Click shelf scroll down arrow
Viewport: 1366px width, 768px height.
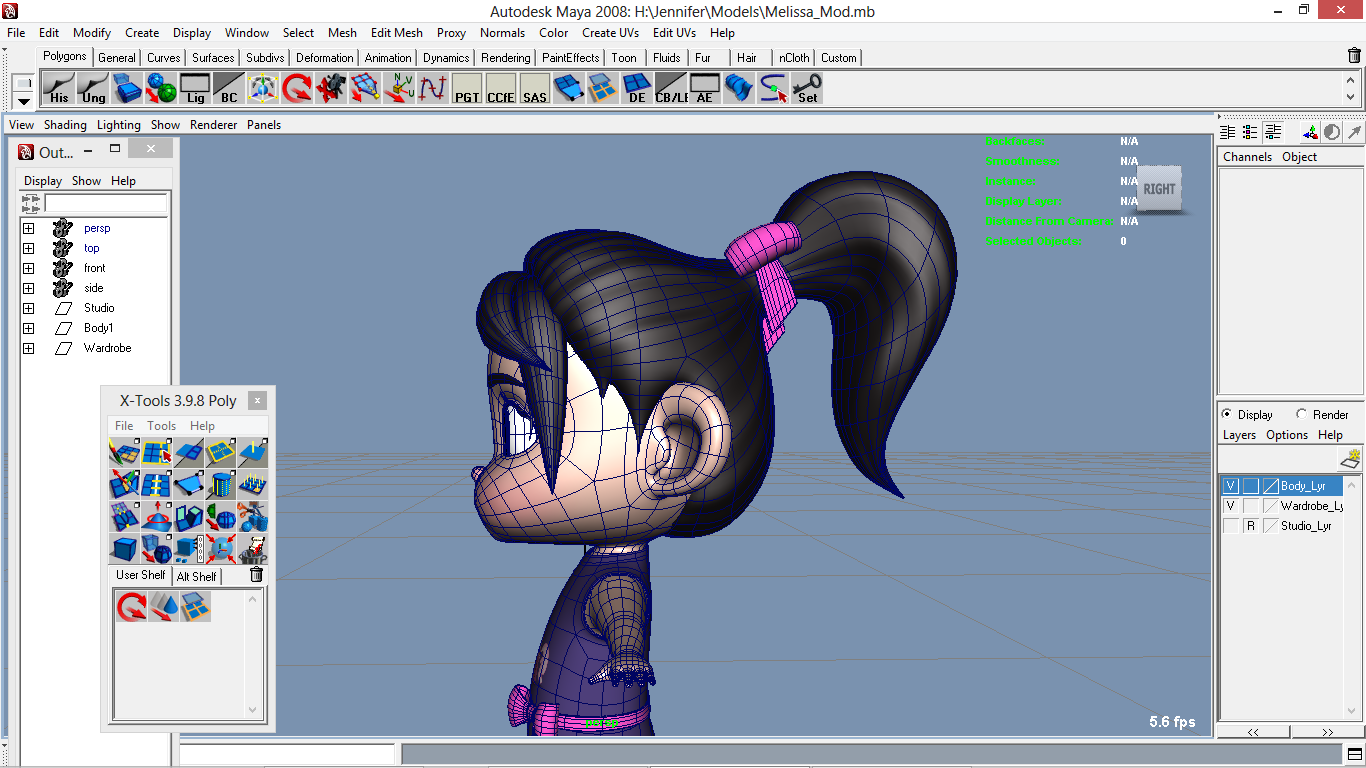1351,97
